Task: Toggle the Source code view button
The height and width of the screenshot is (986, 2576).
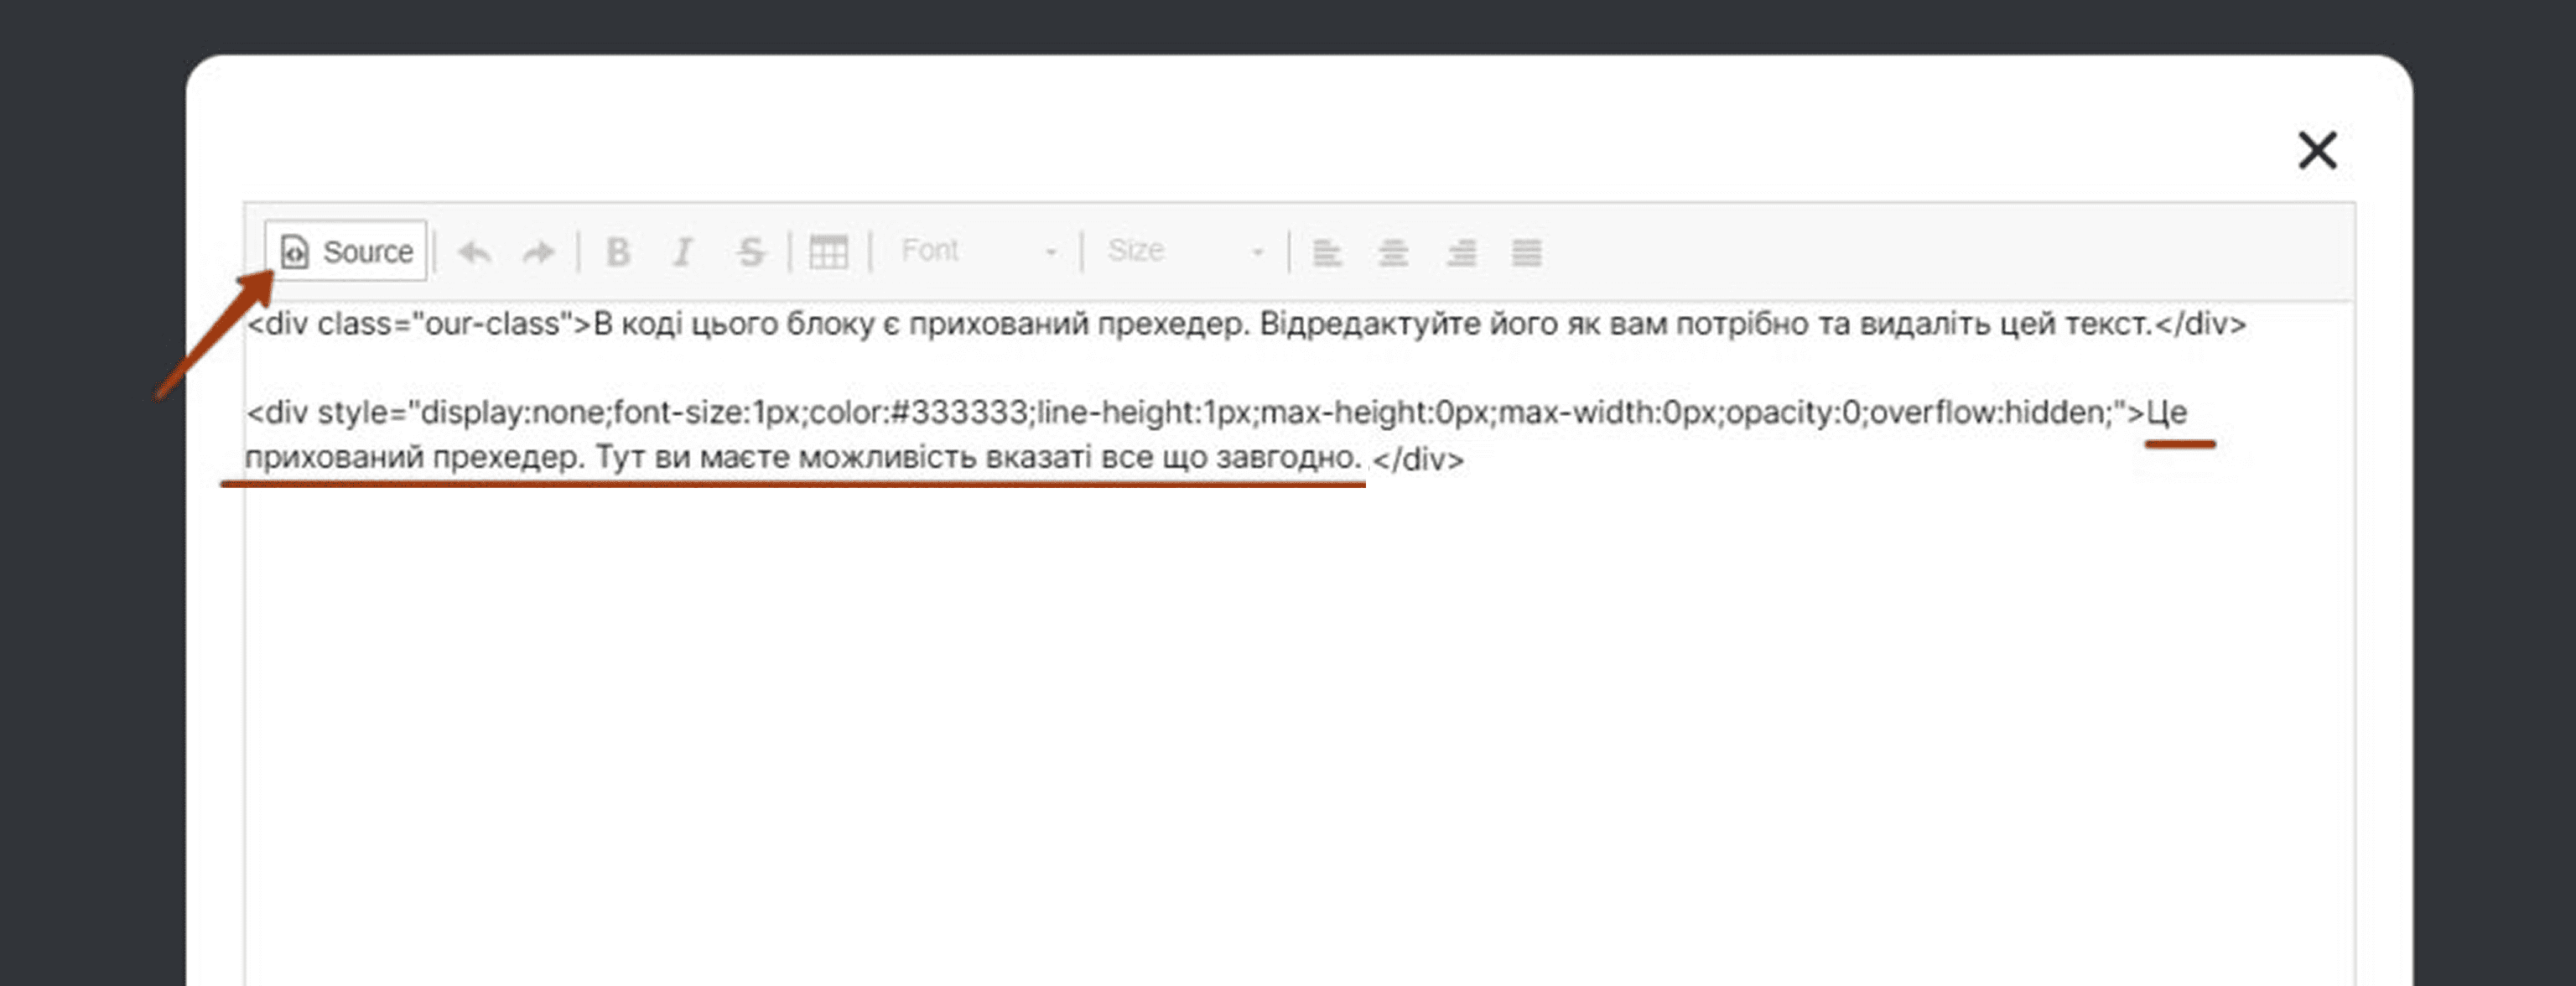Action: [x=346, y=251]
